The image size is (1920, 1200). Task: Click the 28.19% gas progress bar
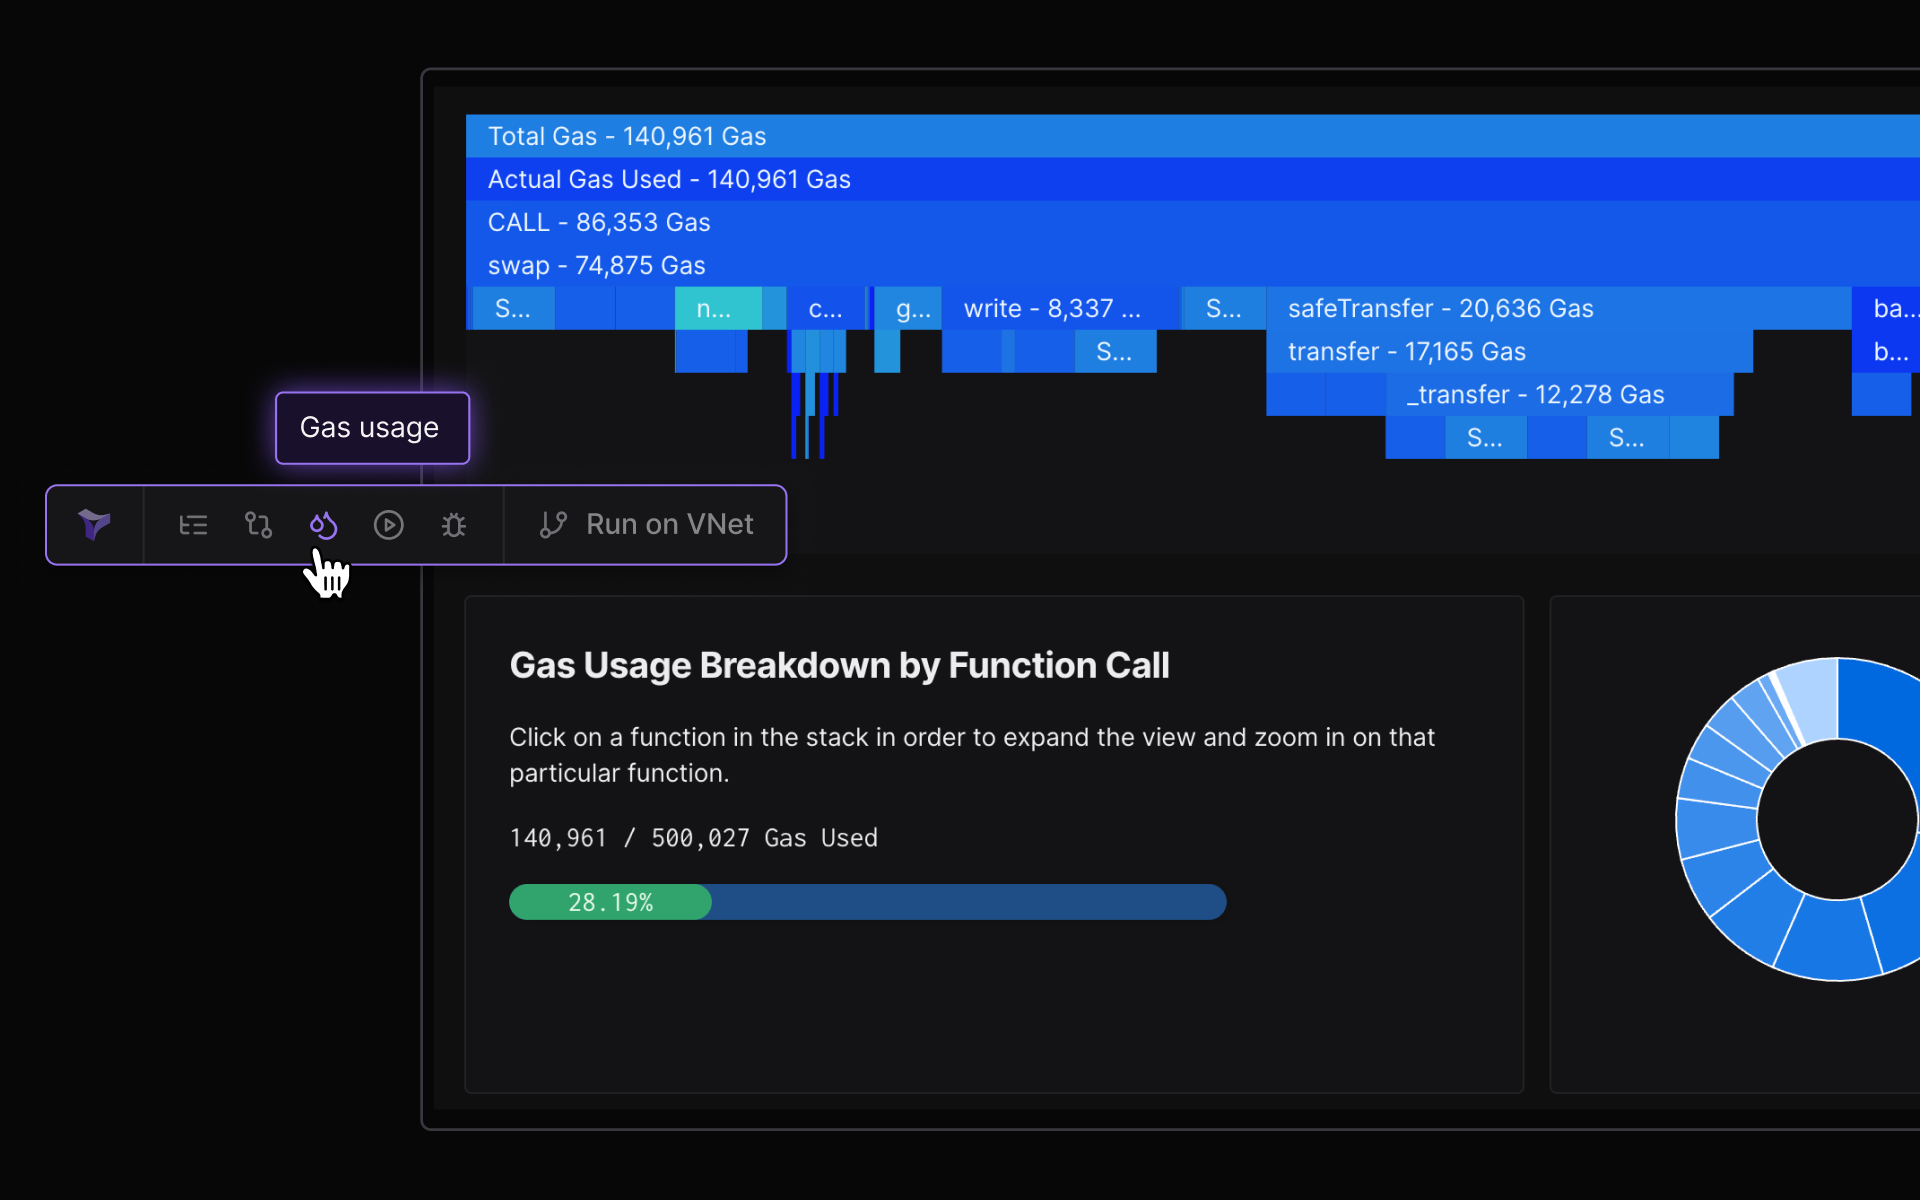(866, 902)
